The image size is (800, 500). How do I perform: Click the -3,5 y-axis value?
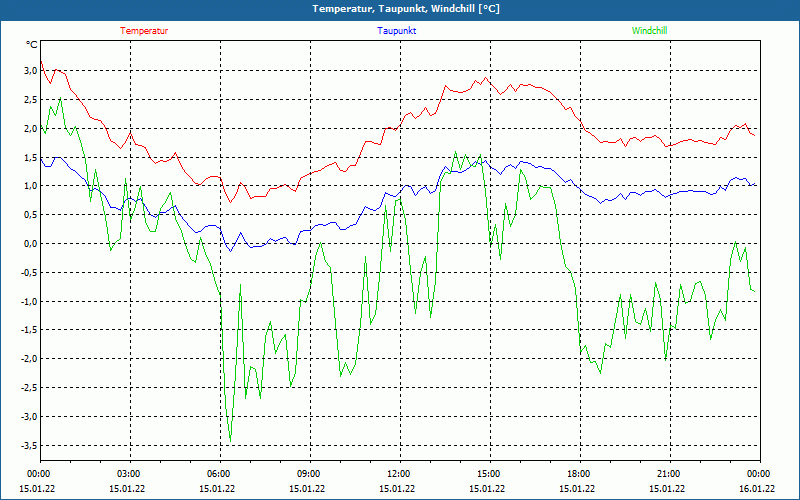point(29,445)
